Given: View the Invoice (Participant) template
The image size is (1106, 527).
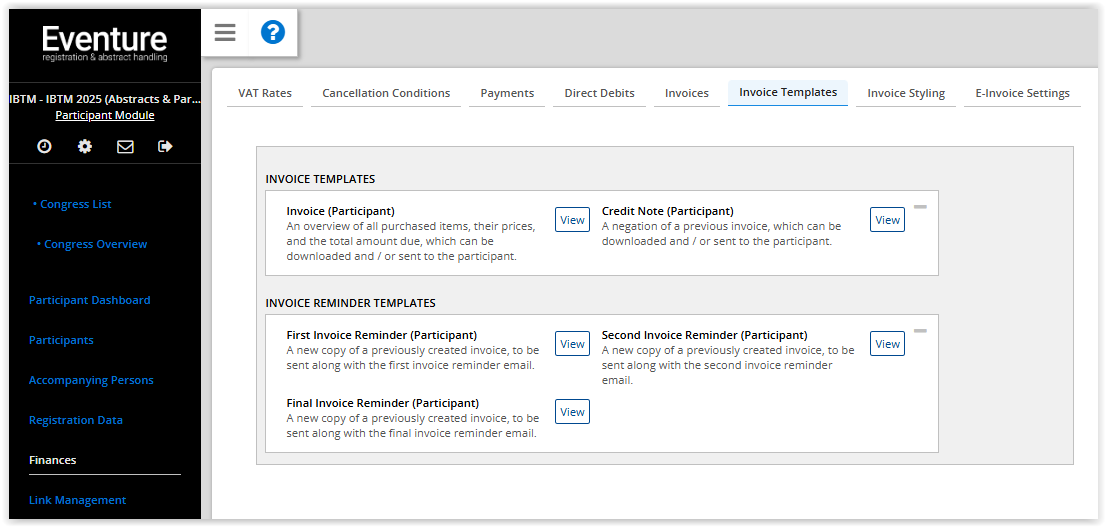Looking at the screenshot, I should pos(572,220).
